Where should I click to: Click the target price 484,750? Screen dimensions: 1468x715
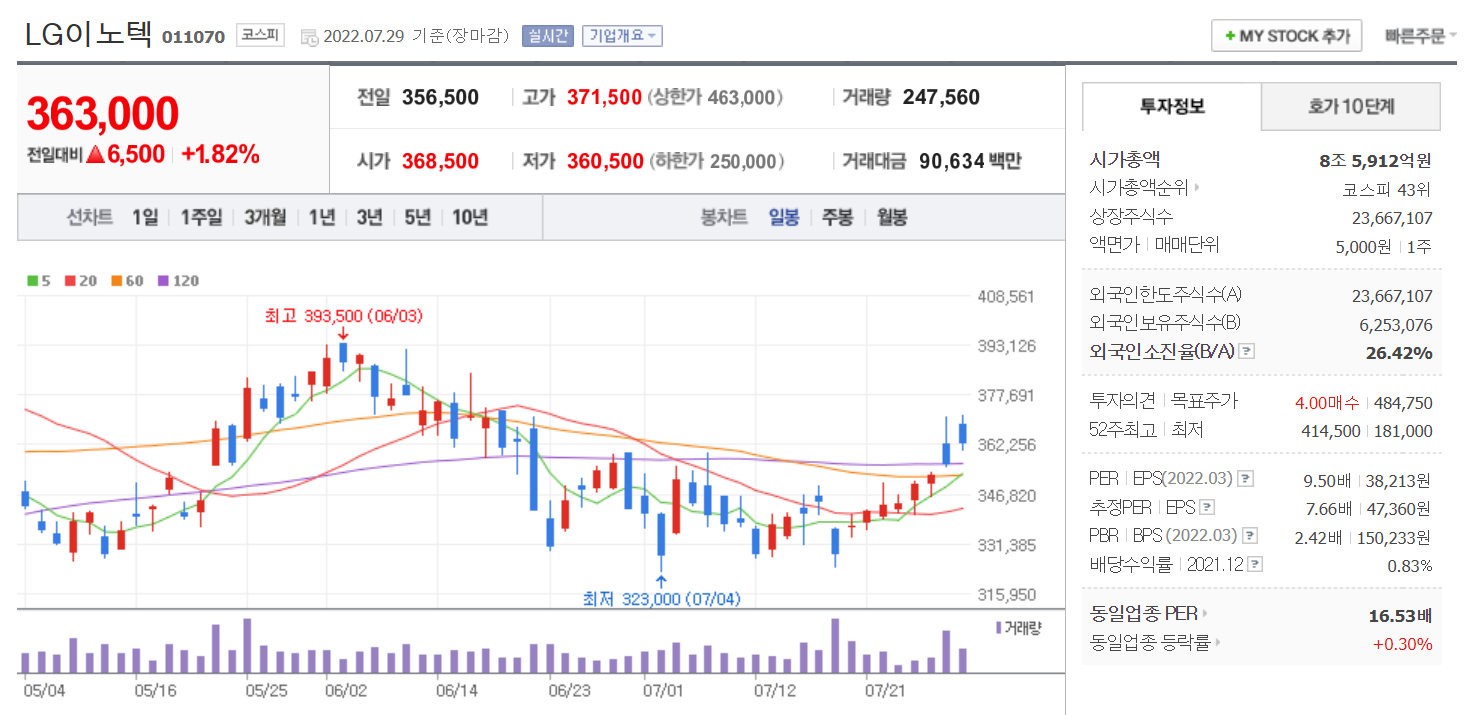1402,403
